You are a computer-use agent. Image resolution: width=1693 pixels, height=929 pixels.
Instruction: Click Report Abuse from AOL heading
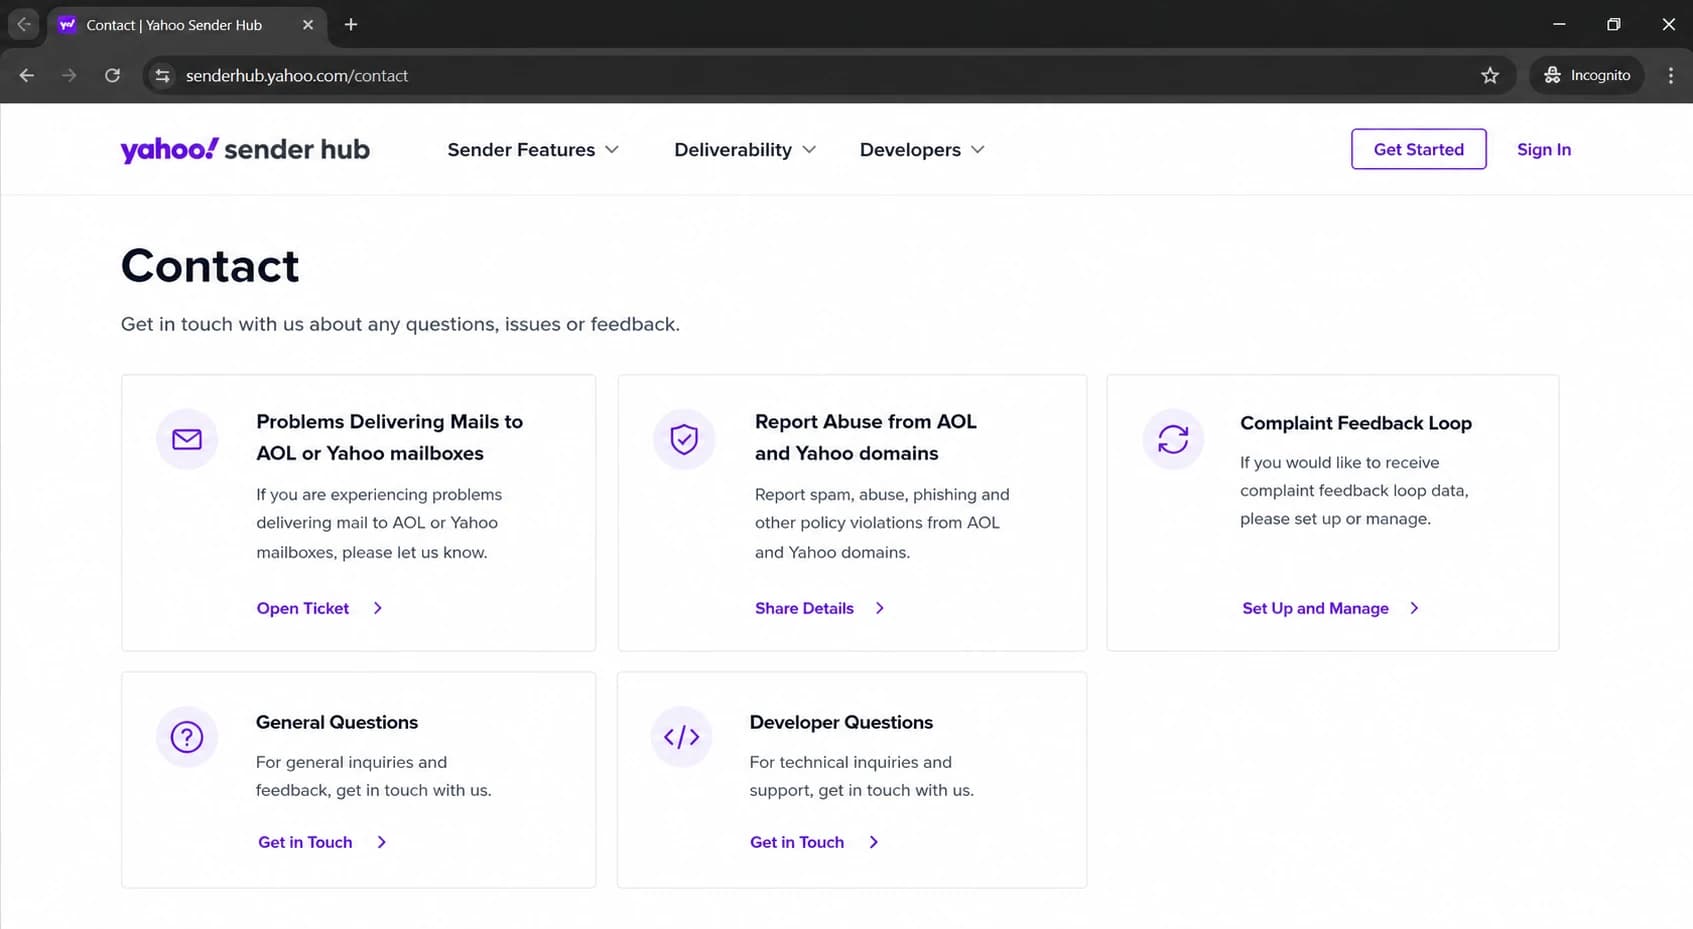tap(866, 437)
